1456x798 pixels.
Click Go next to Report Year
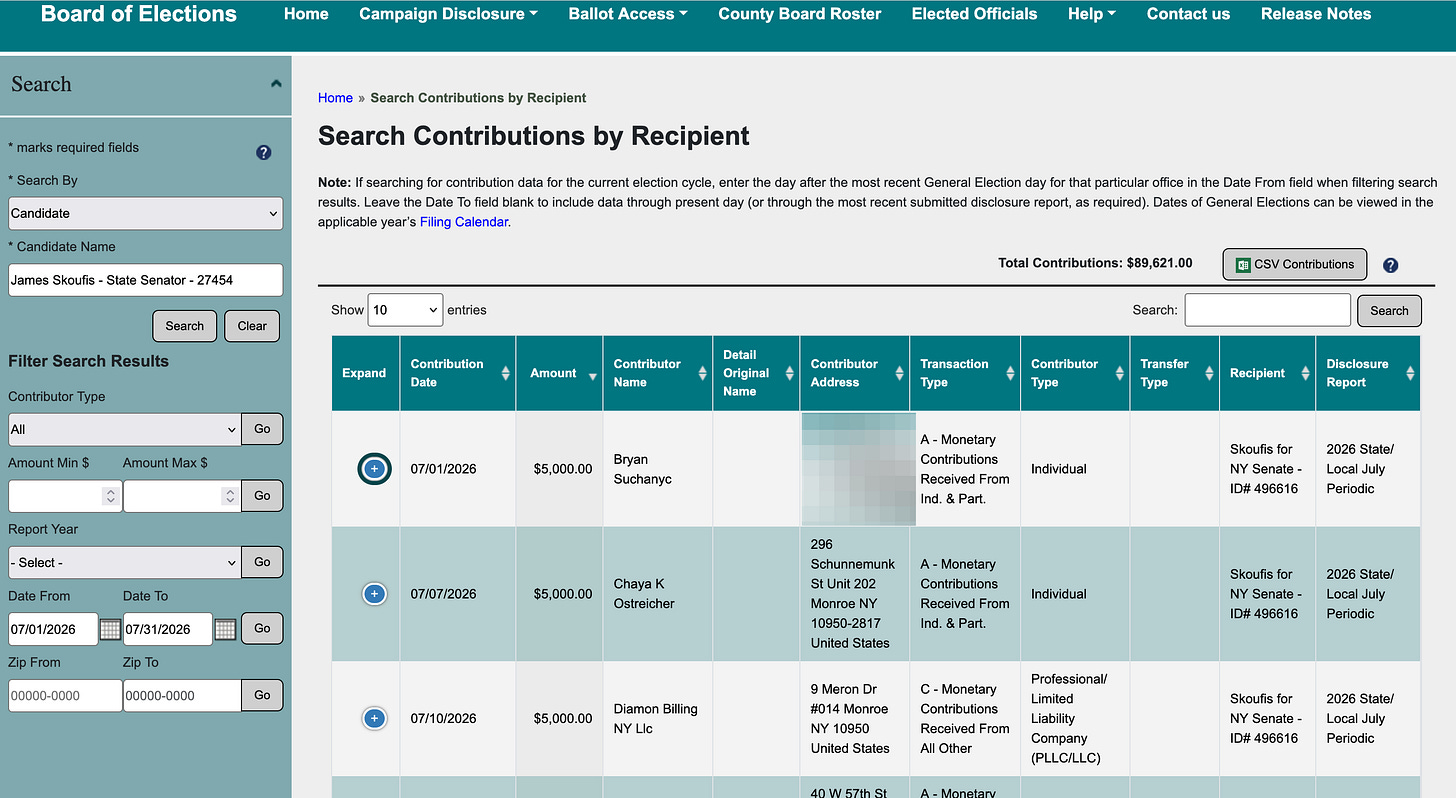(262, 562)
